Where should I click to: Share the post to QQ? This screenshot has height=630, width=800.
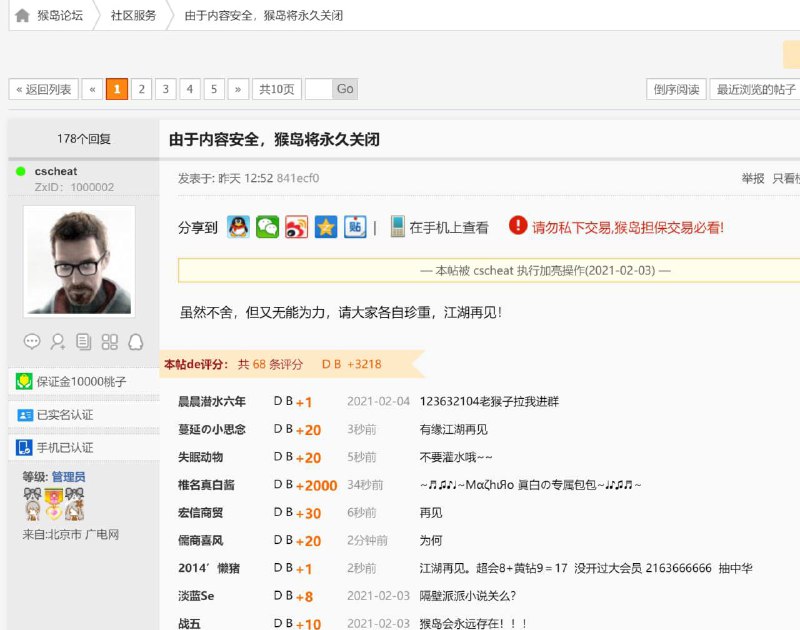coord(238,227)
